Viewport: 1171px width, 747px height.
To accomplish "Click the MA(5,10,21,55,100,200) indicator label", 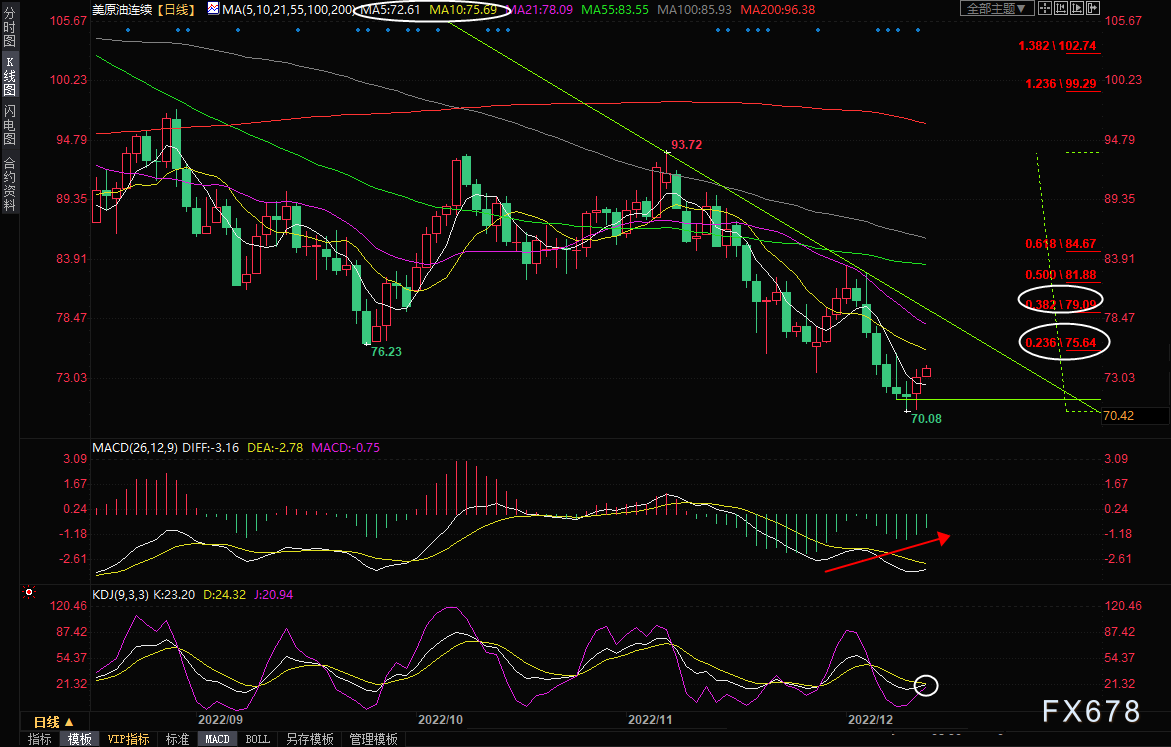I will [290, 10].
